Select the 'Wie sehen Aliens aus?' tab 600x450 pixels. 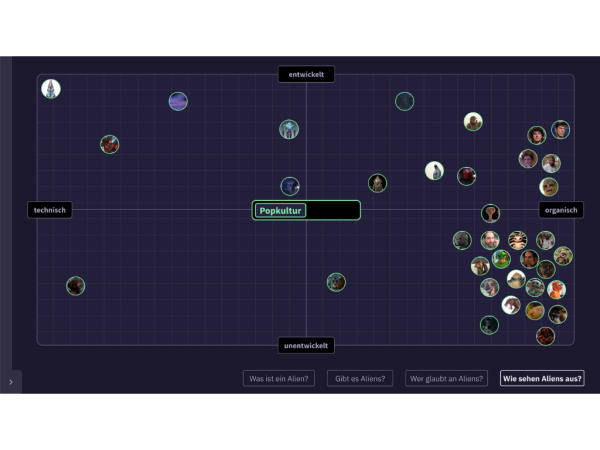pyautogui.click(x=542, y=378)
